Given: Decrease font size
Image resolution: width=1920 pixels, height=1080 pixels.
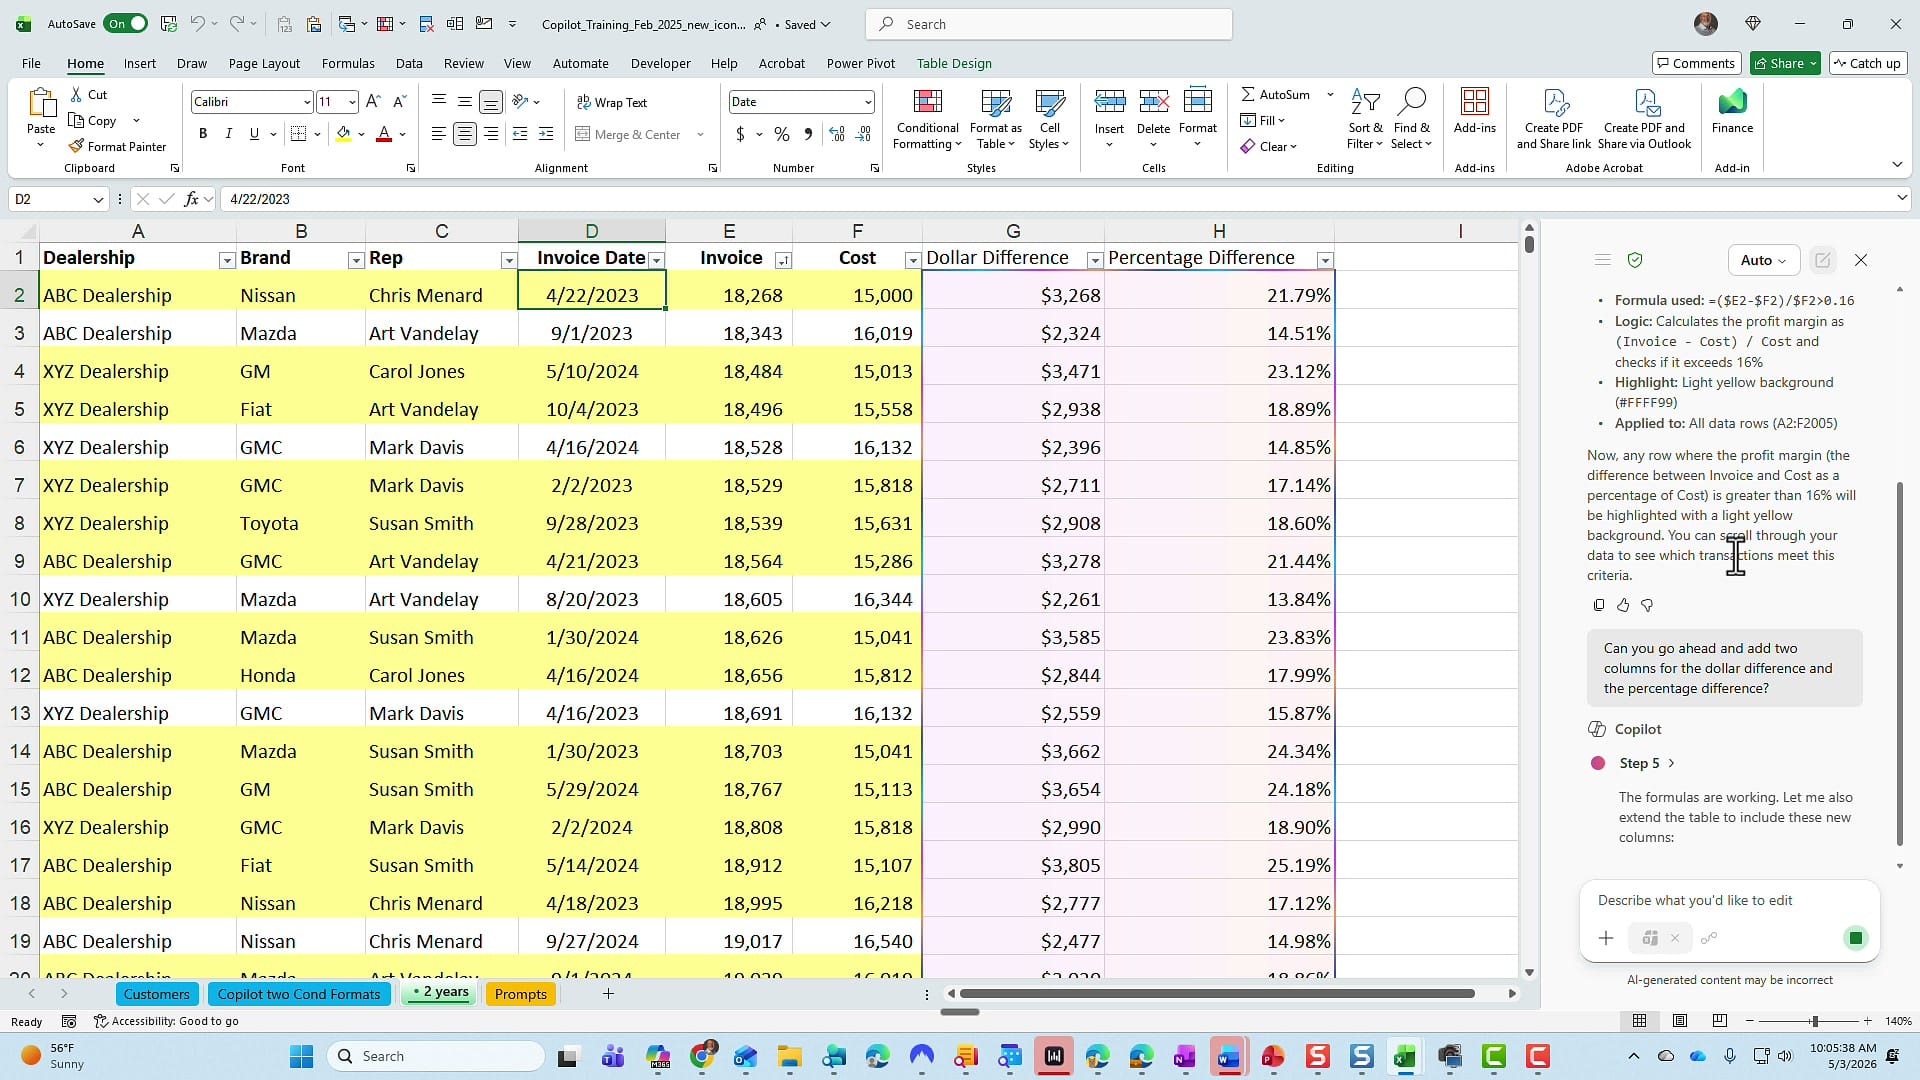Looking at the screenshot, I should pyautogui.click(x=399, y=101).
